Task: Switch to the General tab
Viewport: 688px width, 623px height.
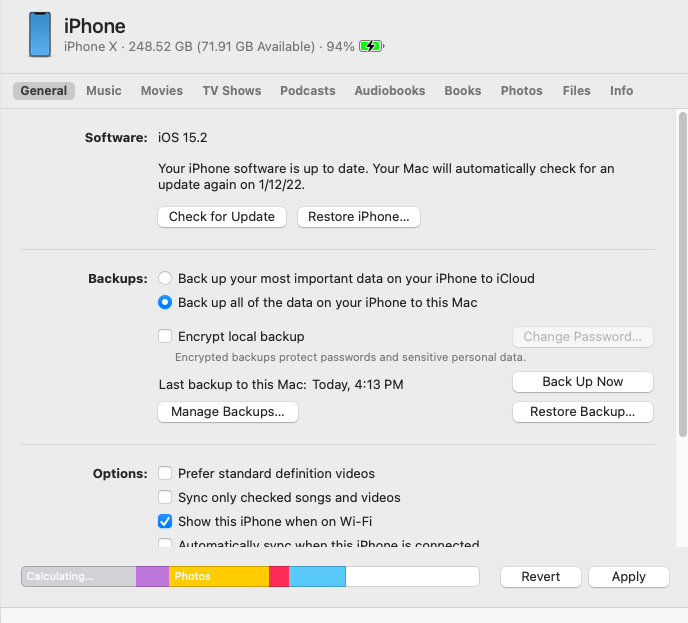Action: [x=44, y=91]
